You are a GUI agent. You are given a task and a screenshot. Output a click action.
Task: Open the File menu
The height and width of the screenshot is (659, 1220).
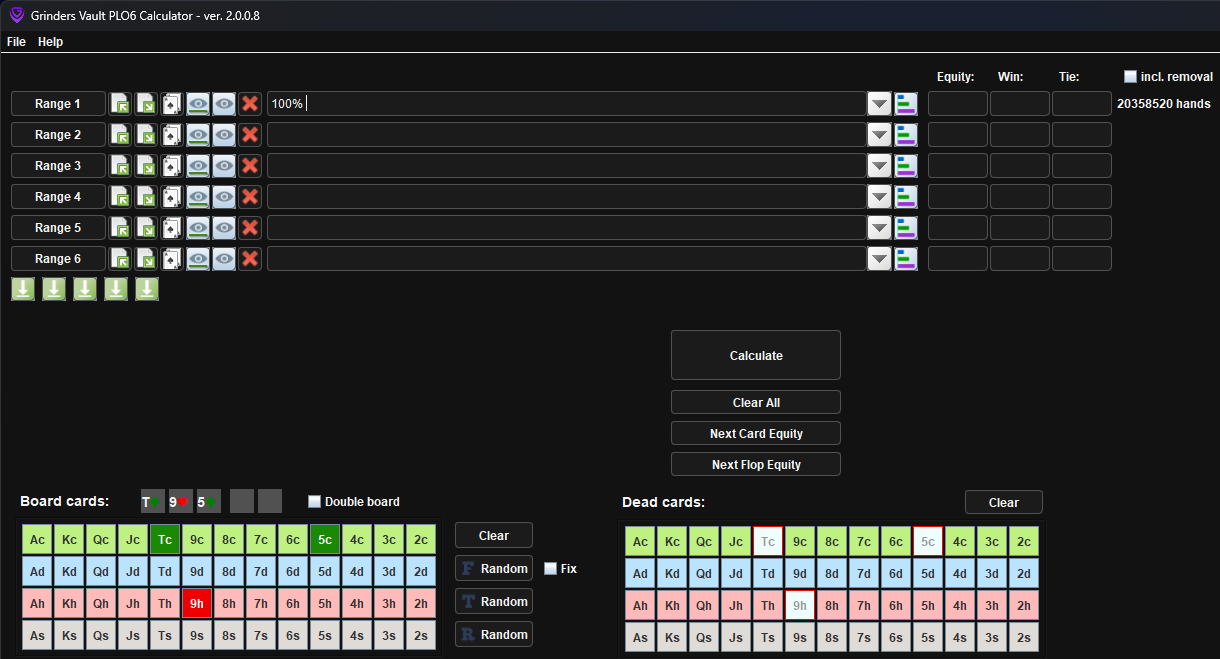coord(16,42)
